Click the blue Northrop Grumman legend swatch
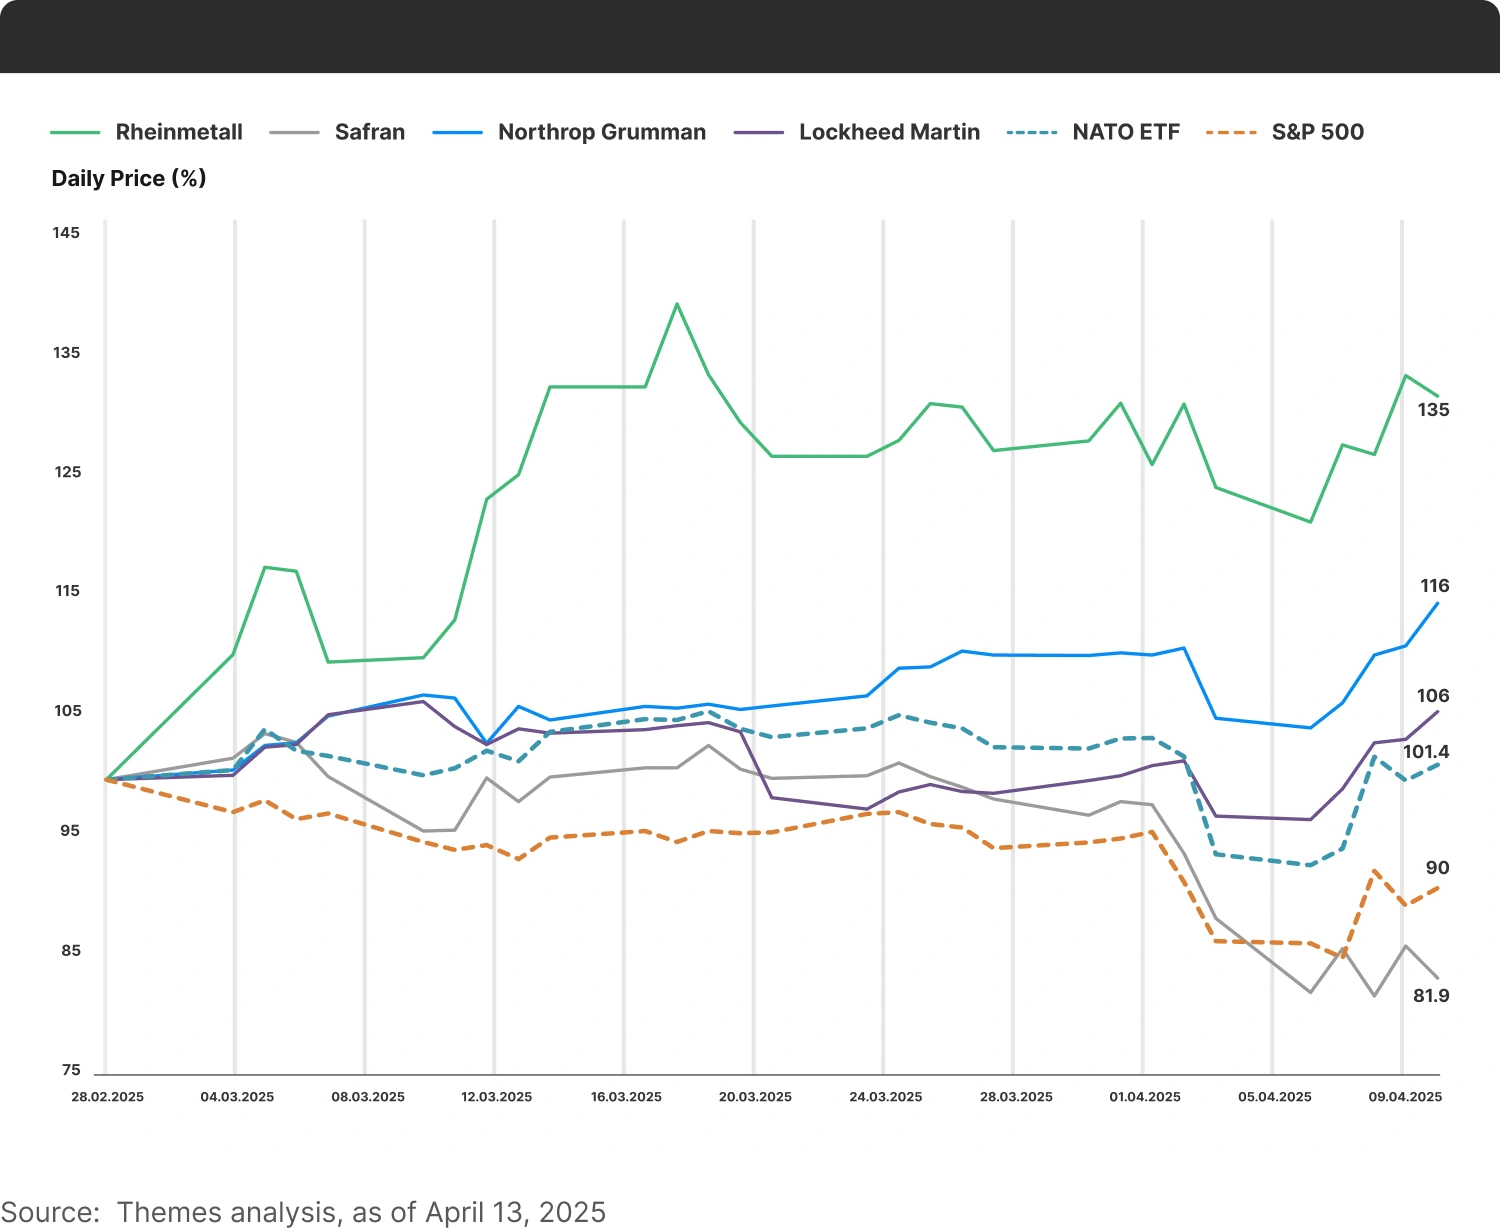Image resolution: width=1500 pixels, height=1228 pixels. (458, 132)
